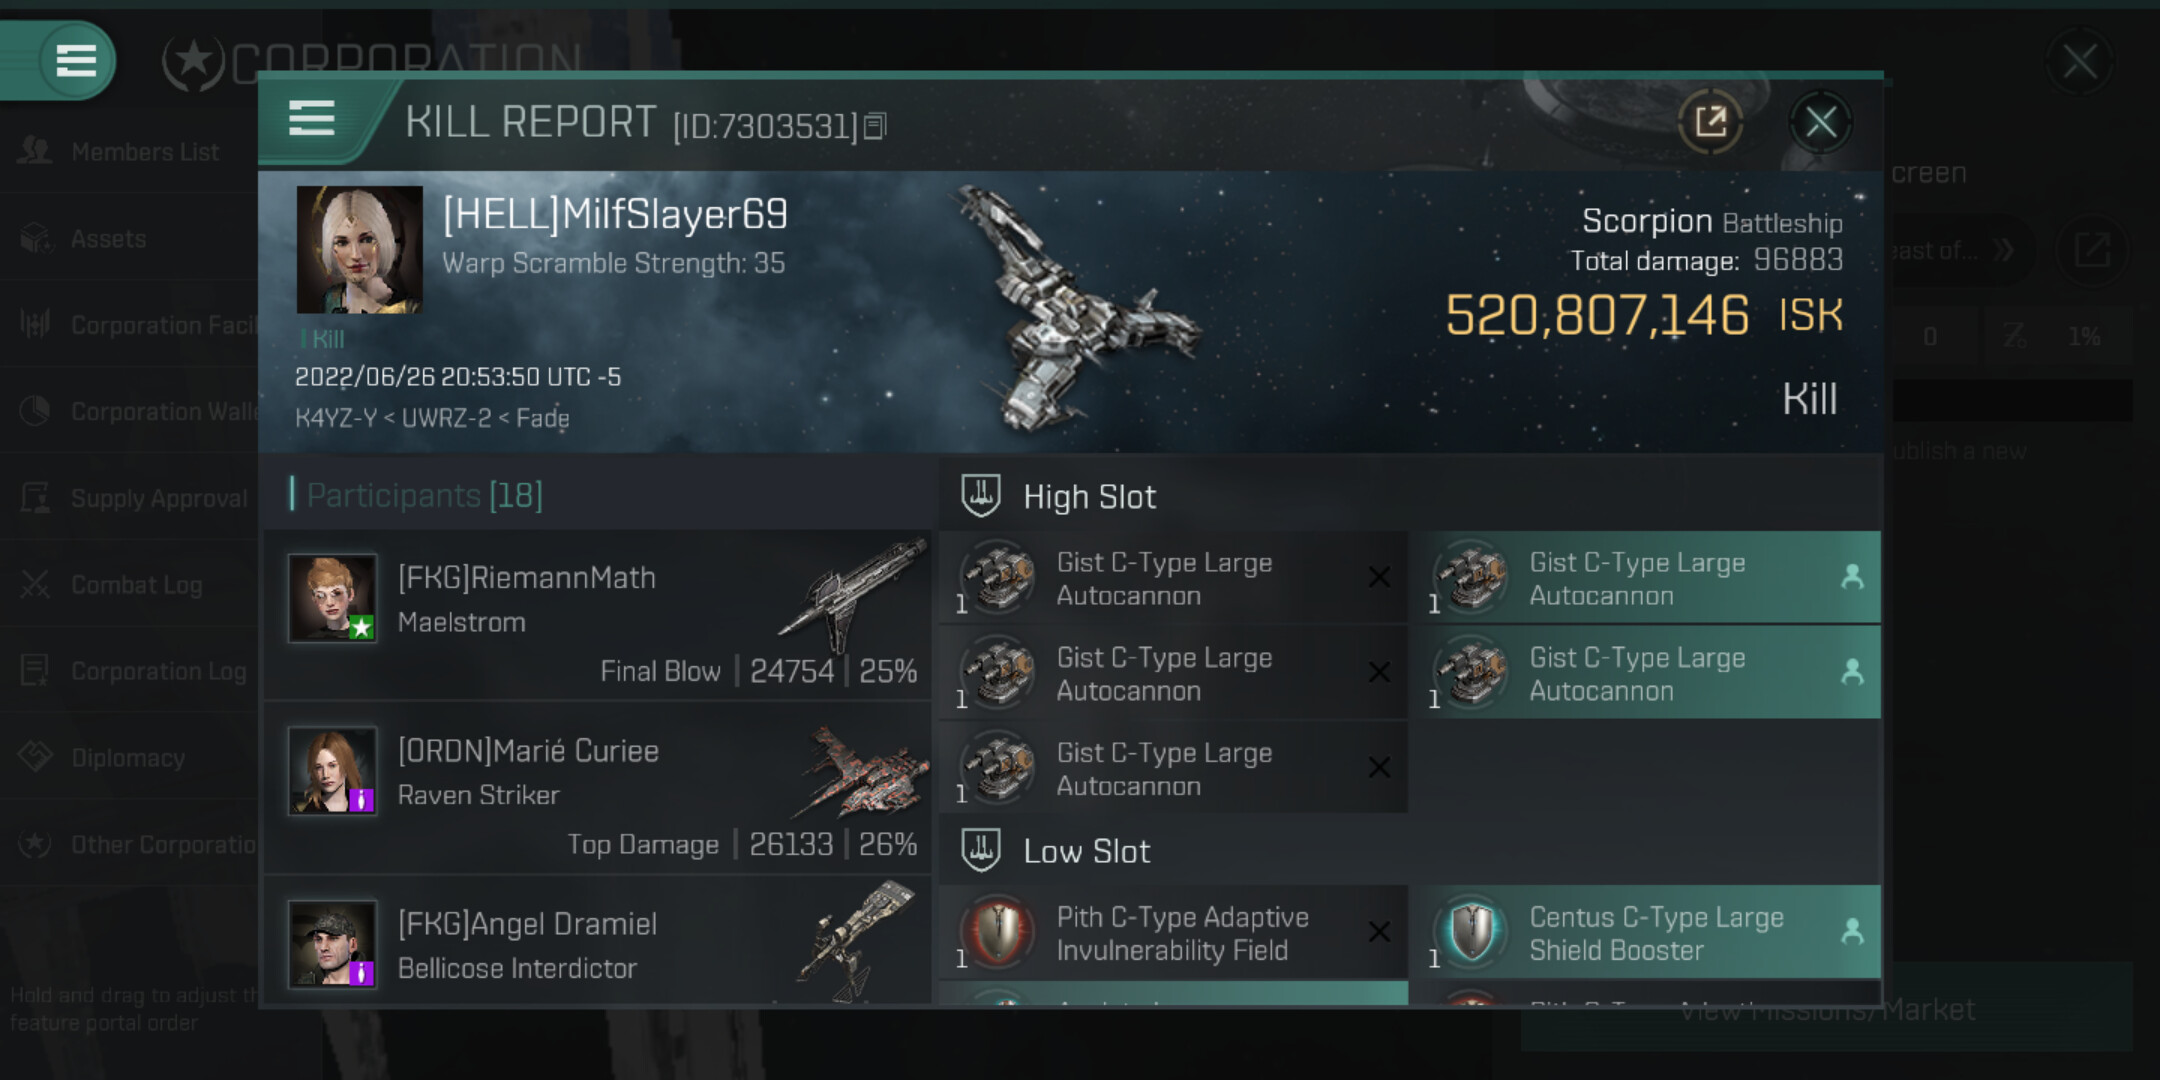The image size is (2160, 1080).
Task: Copy the kill report ID
Action: tap(875, 126)
